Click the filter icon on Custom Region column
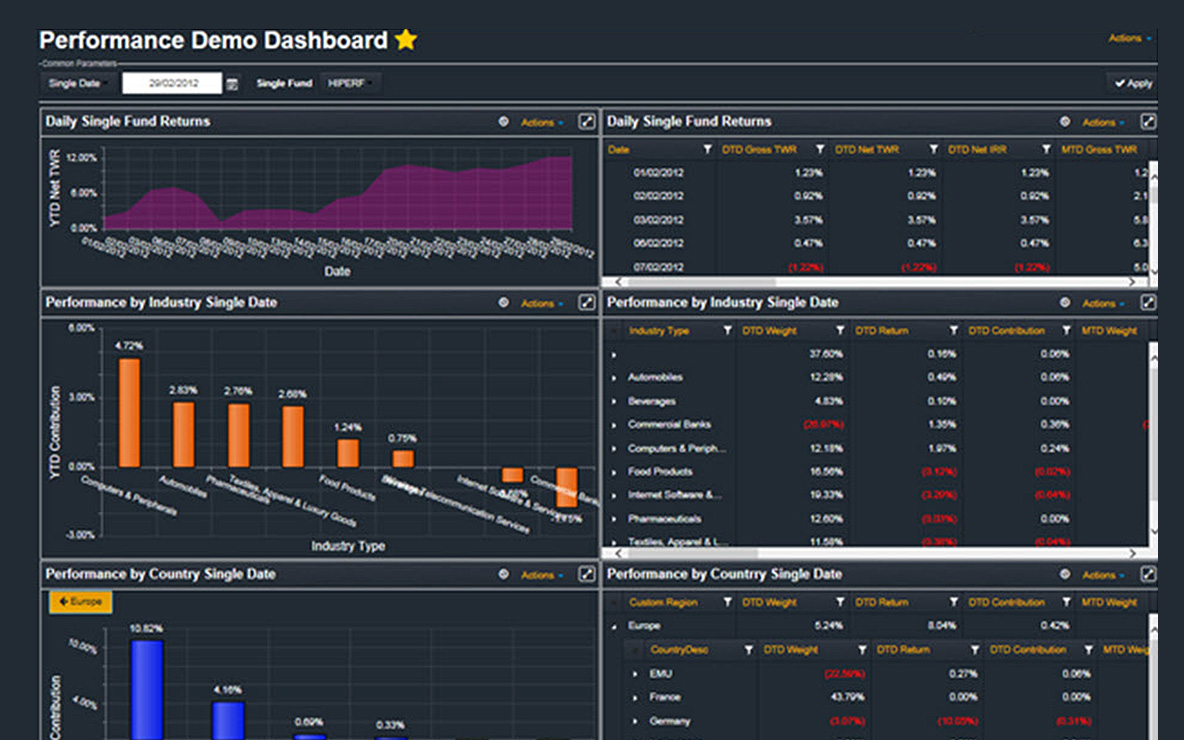 click(x=727, y=603)
